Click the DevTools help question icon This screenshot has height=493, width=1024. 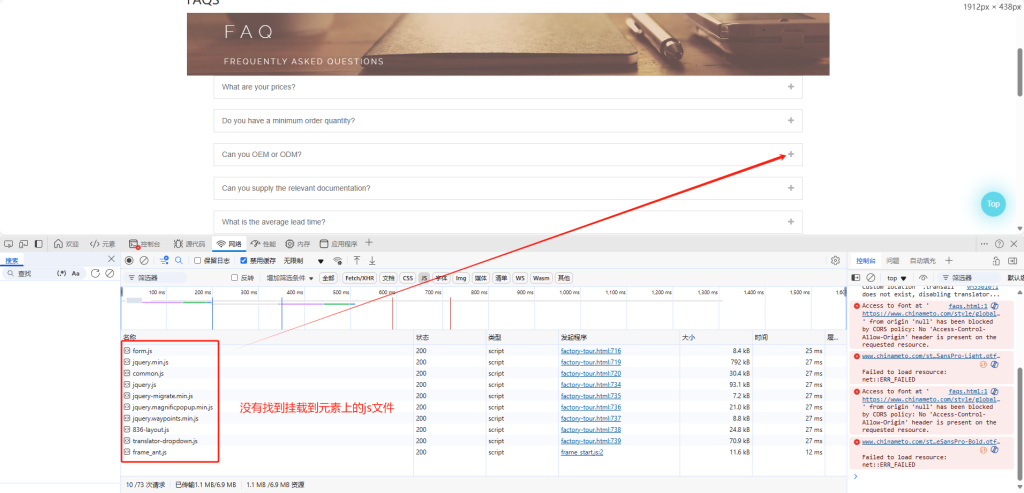coord(999,244)
